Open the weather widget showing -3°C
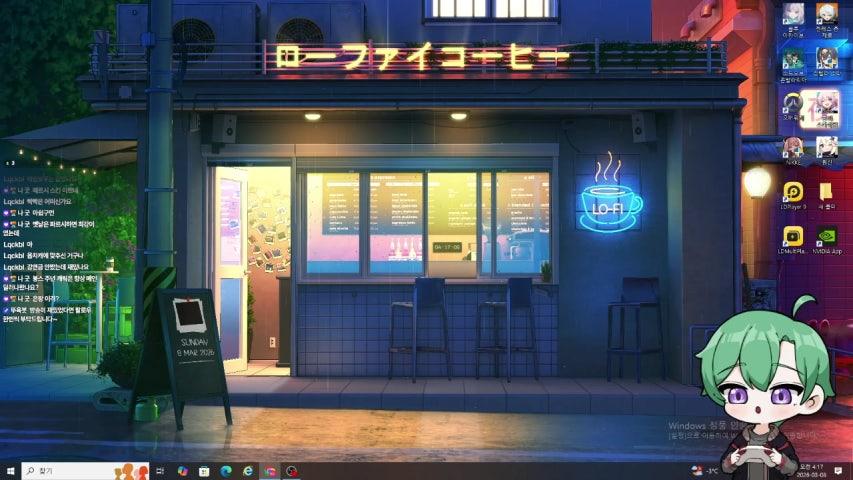This screenshot has width=853, height=480. coord(704,471)
